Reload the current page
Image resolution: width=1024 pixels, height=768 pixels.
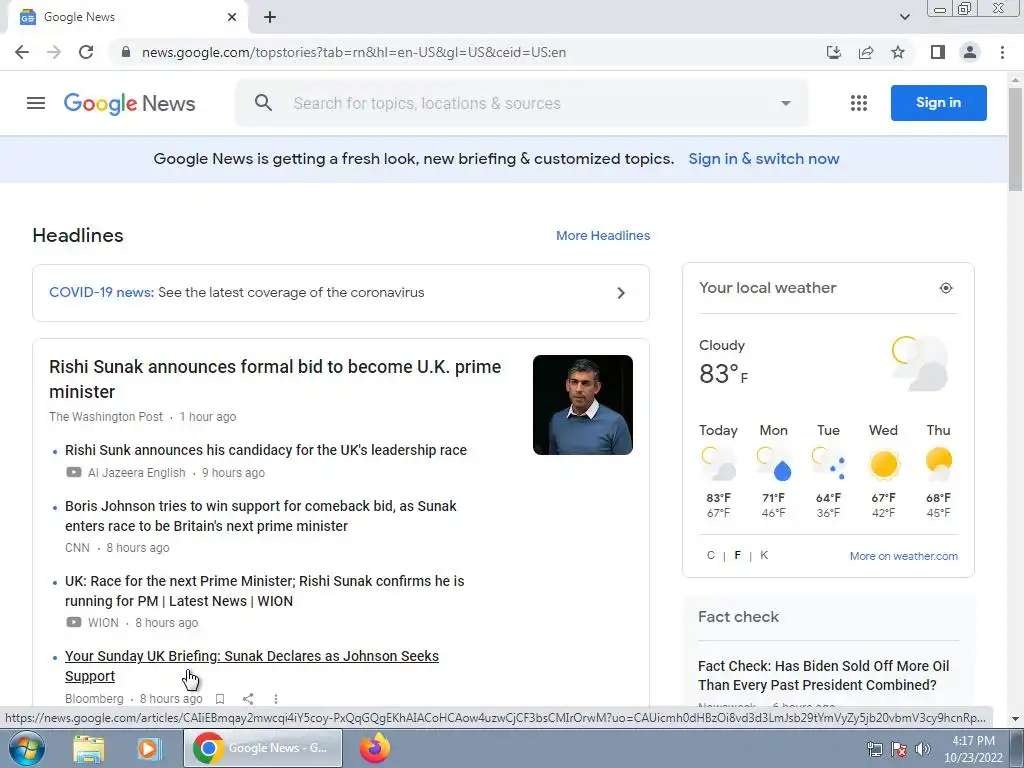coord(86,52)
